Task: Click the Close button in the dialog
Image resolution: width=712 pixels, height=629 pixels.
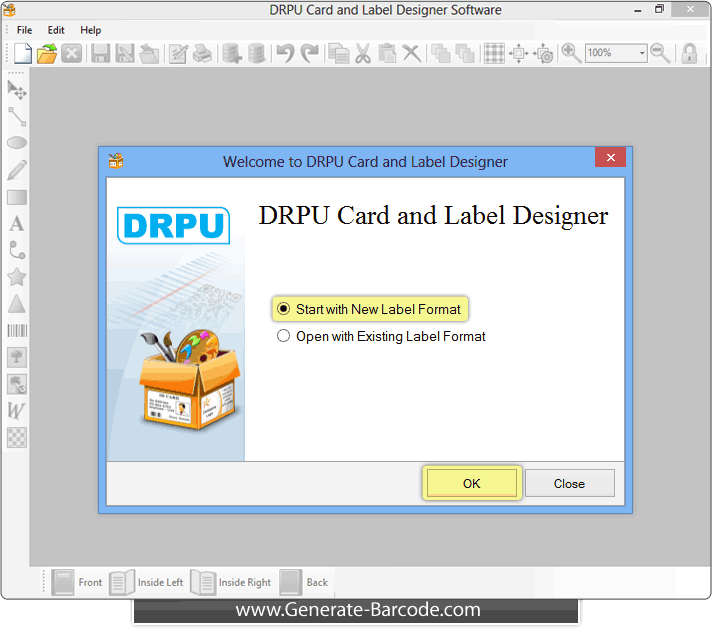Action: [x=570, y=484]
